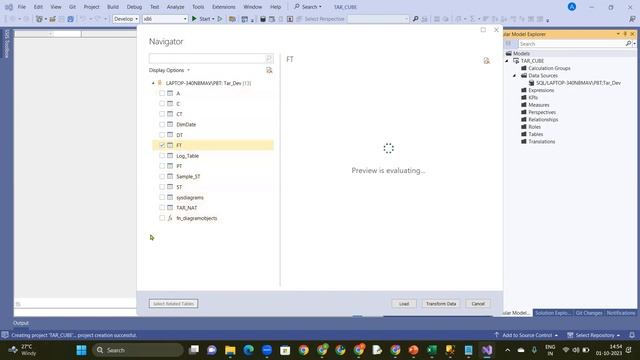This screenshot has width=640, height=360.
Task: Click the function icon beside fn_diagramobjects
Action: click(x=170, y=218)
